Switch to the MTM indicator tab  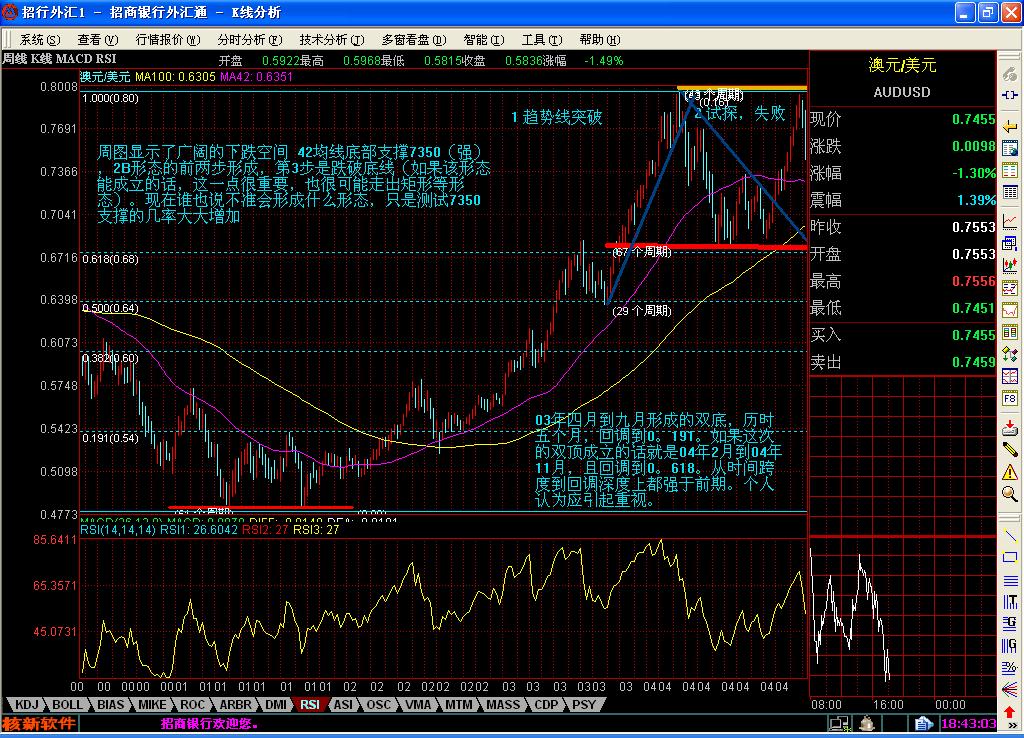click(458, 705)
